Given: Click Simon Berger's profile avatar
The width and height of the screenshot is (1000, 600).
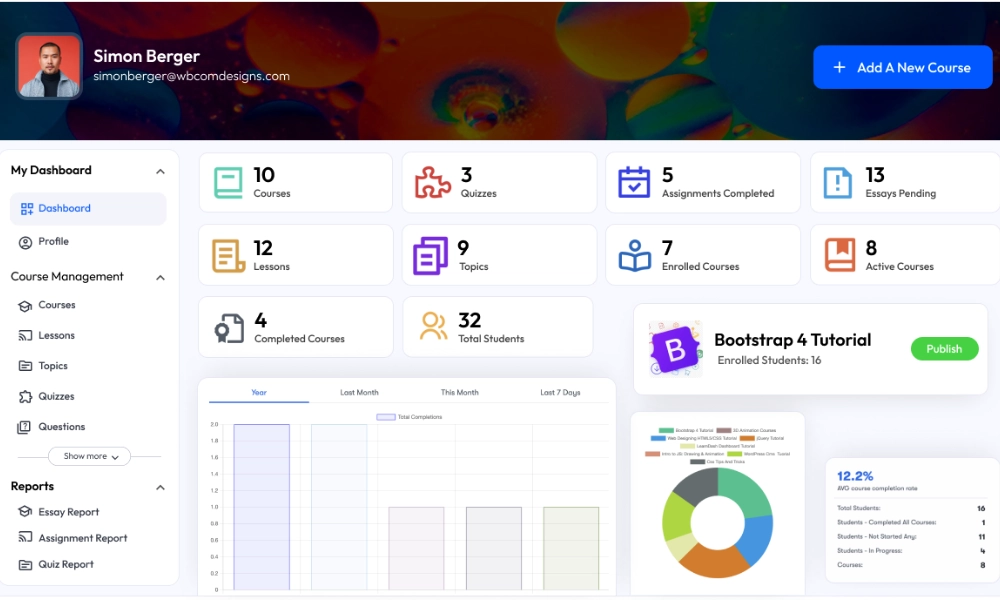Looking at the screenshot, I should point(48,66).
